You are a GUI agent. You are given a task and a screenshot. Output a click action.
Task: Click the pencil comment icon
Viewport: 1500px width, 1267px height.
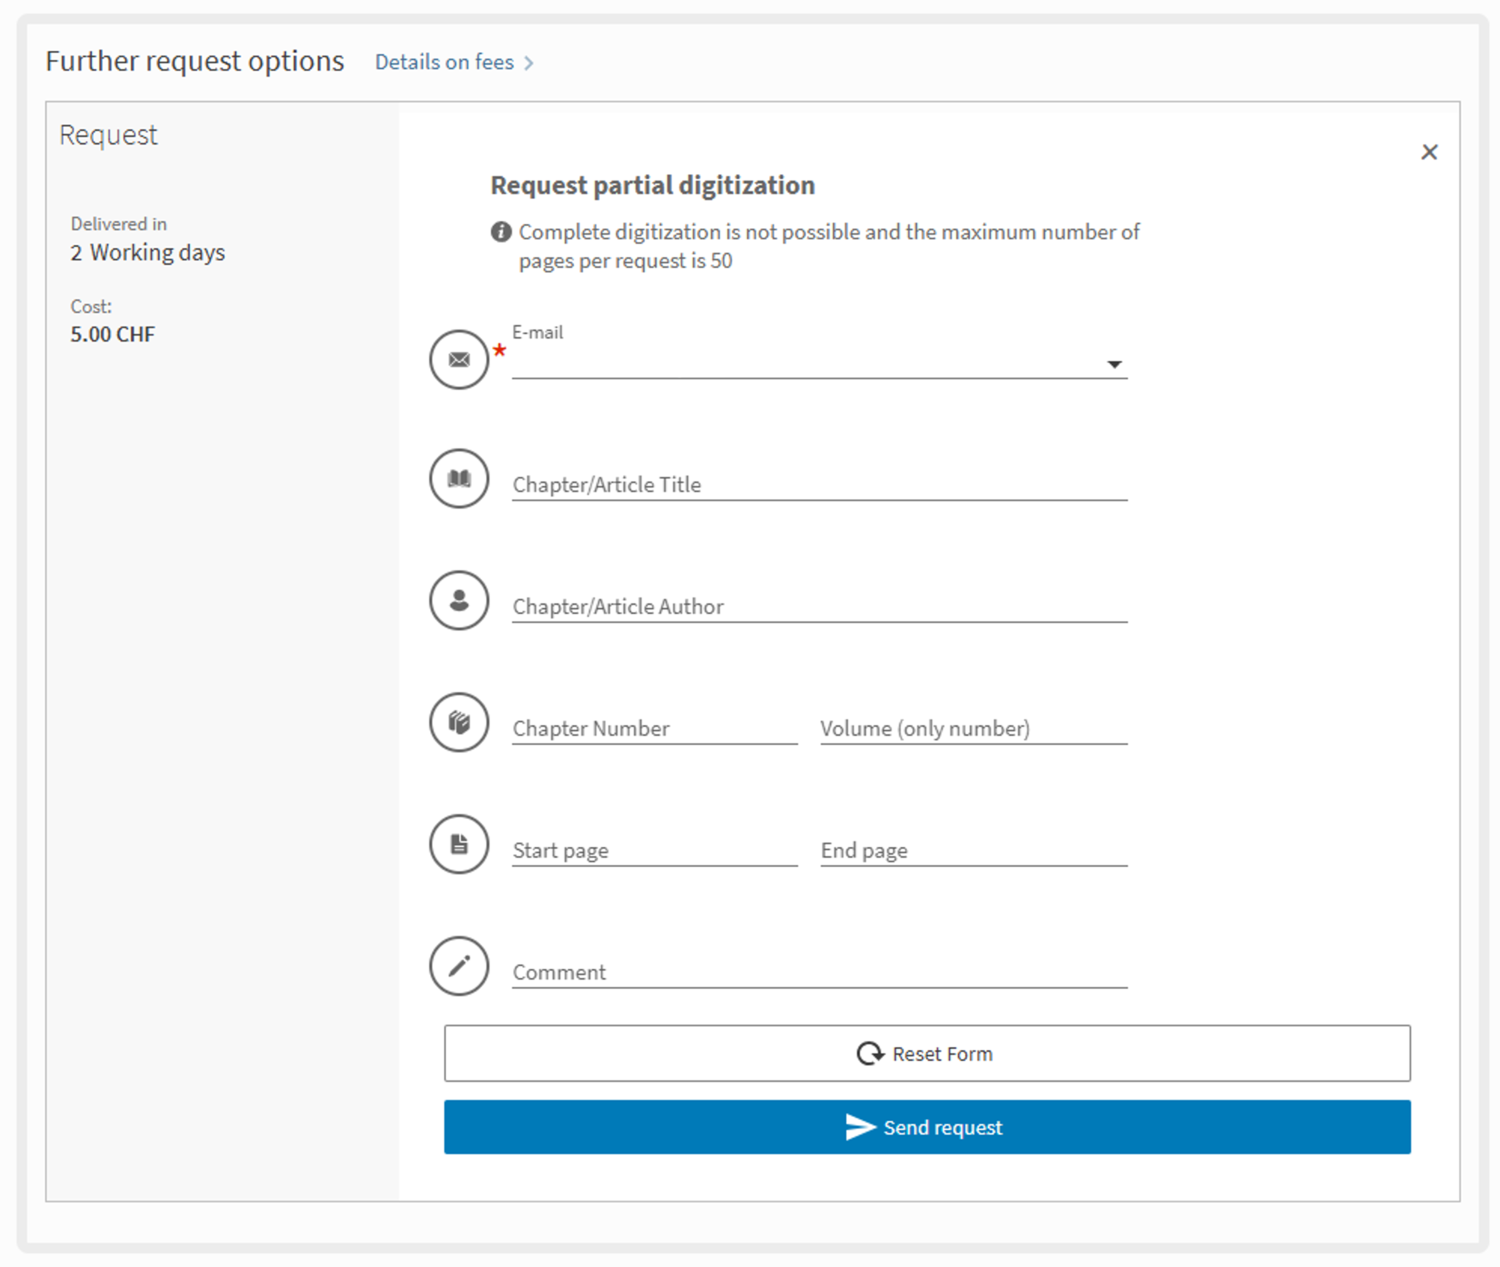point(459,966)
